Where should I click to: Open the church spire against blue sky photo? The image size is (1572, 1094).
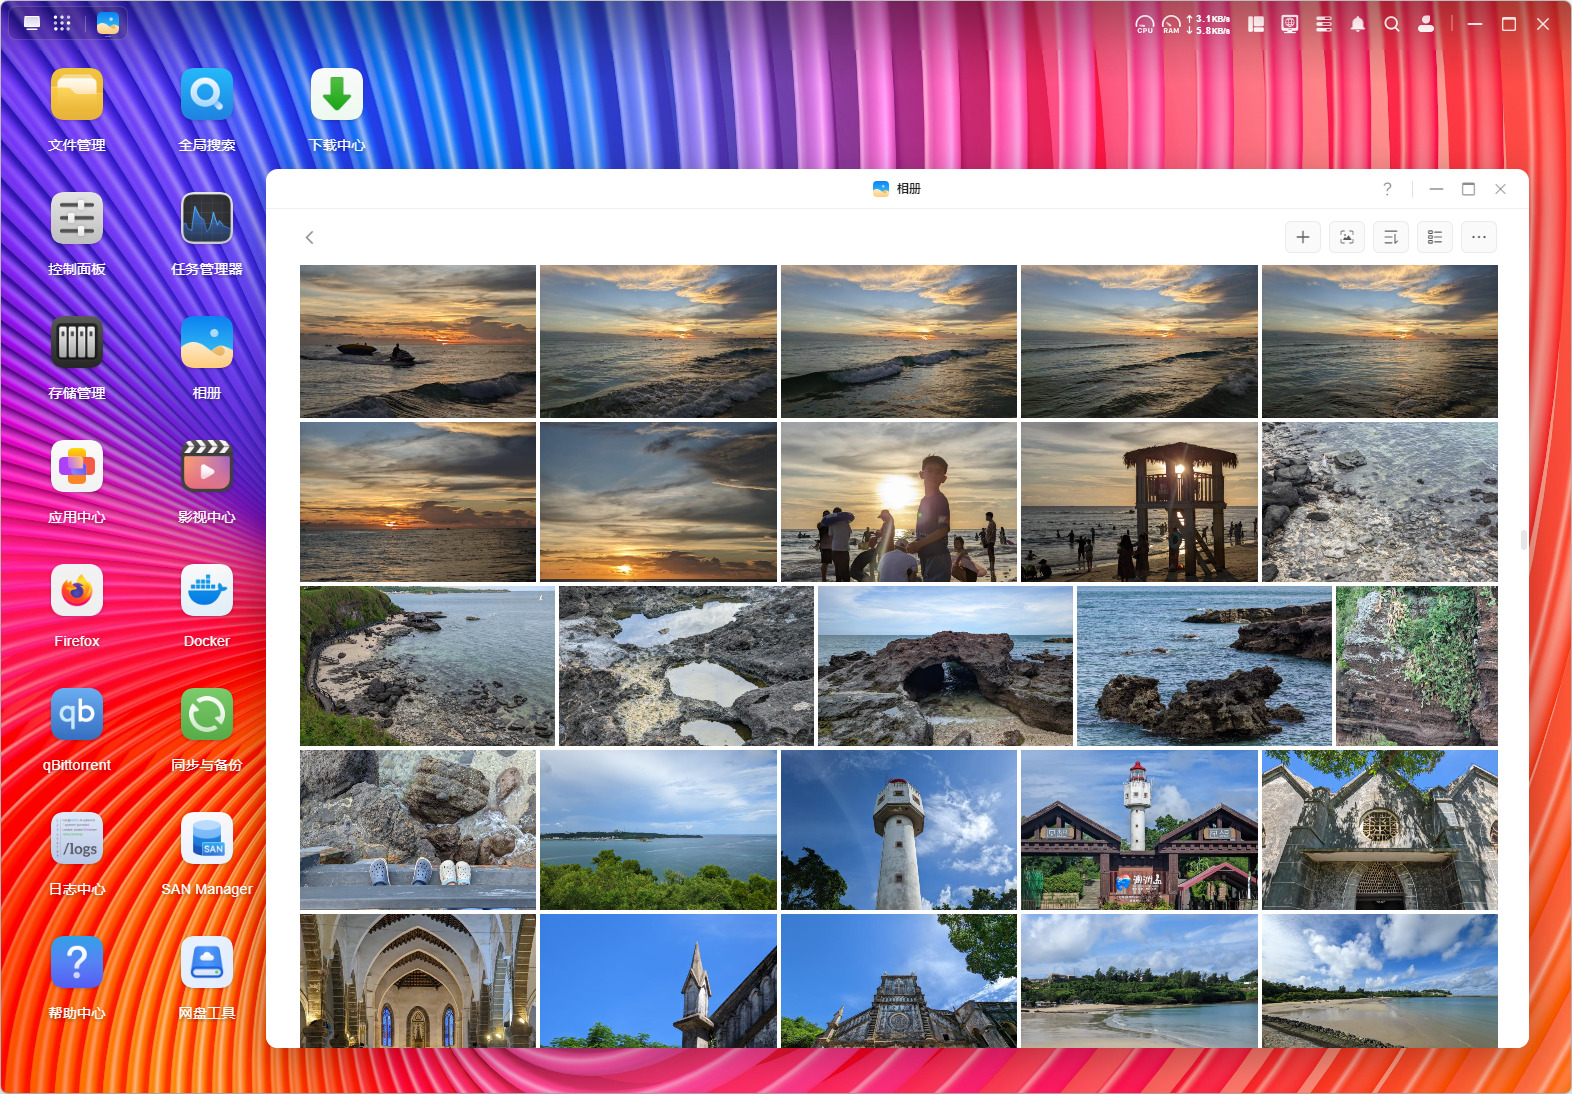coord(658,981)
